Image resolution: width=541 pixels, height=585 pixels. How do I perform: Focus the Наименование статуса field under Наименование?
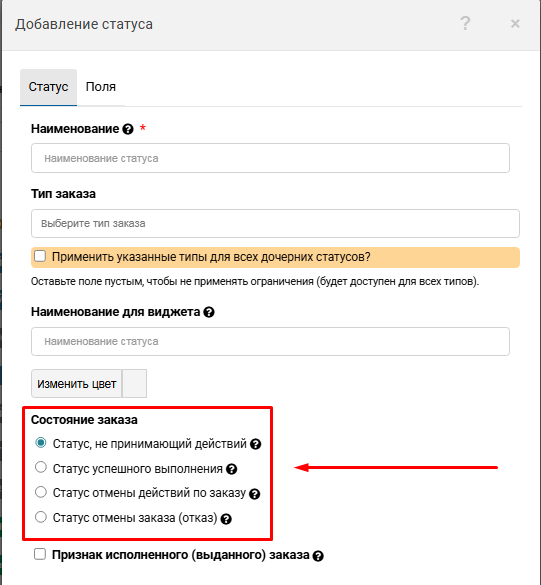[x=270, y=158]
